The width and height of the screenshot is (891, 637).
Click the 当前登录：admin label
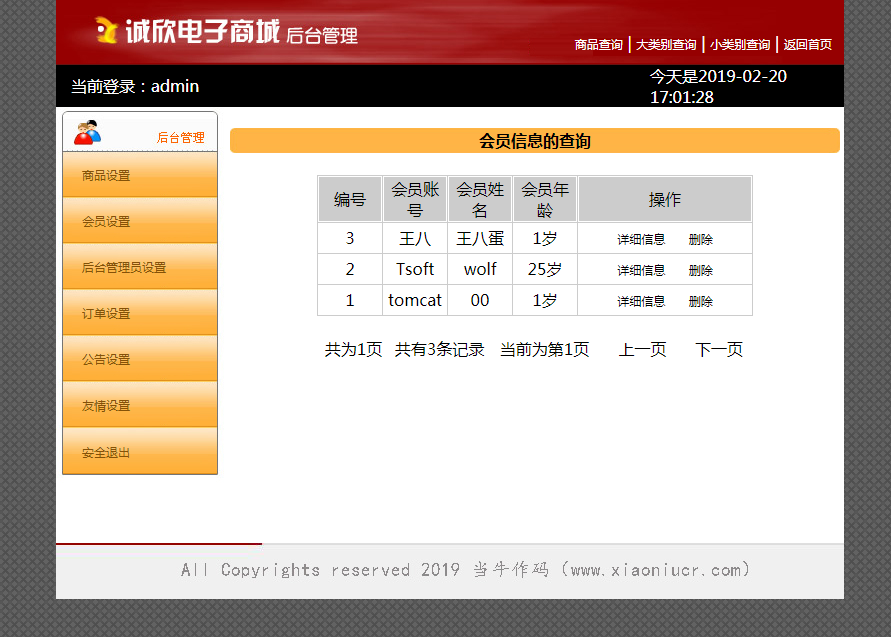point(135,86)
